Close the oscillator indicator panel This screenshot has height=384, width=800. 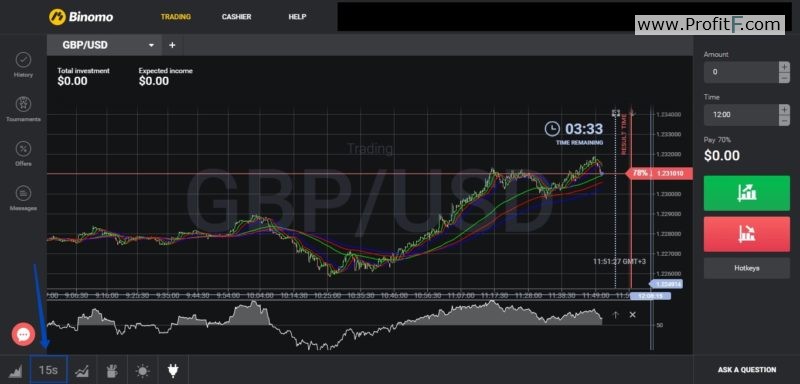(633, 315)
